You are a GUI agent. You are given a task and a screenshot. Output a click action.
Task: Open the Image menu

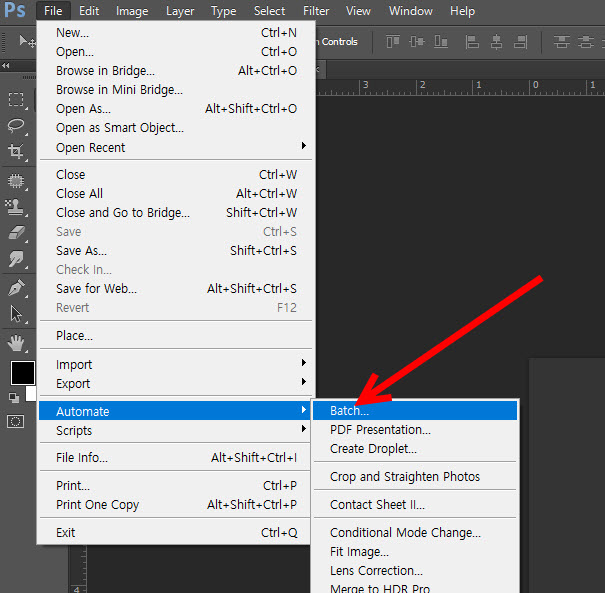pos(132,11)
